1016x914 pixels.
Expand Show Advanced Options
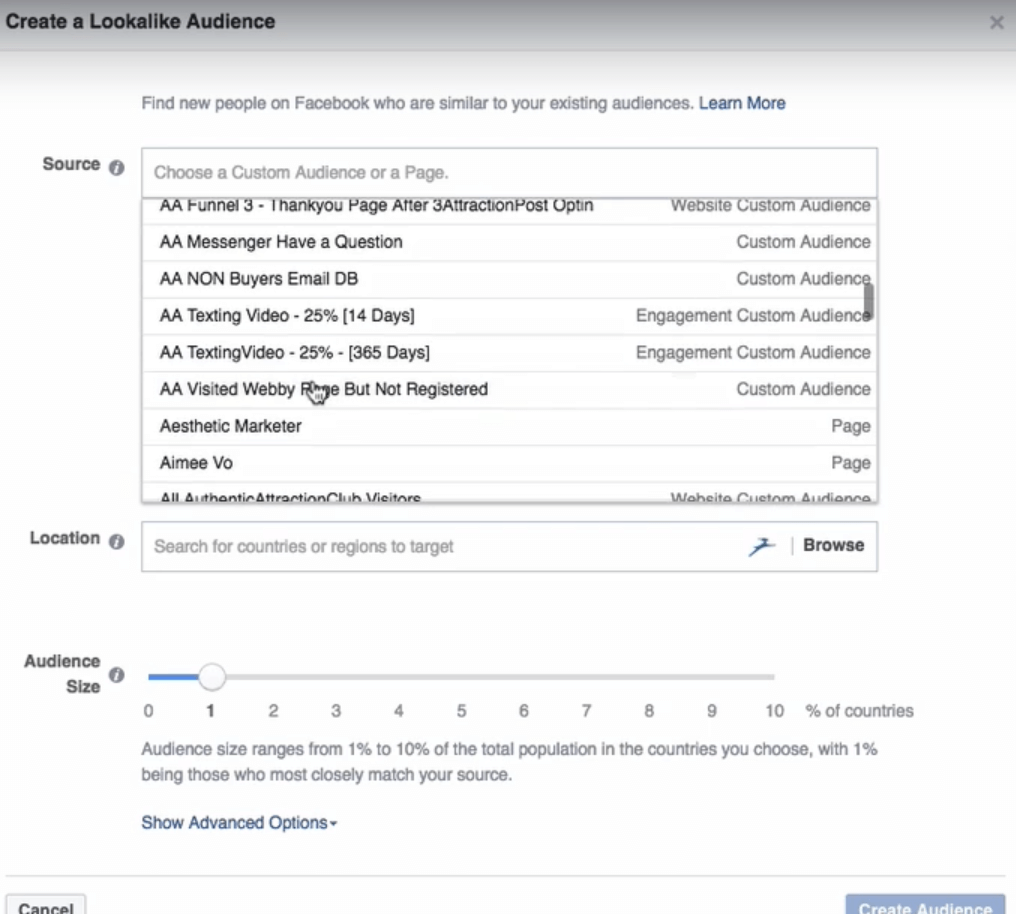coord(234,823)
